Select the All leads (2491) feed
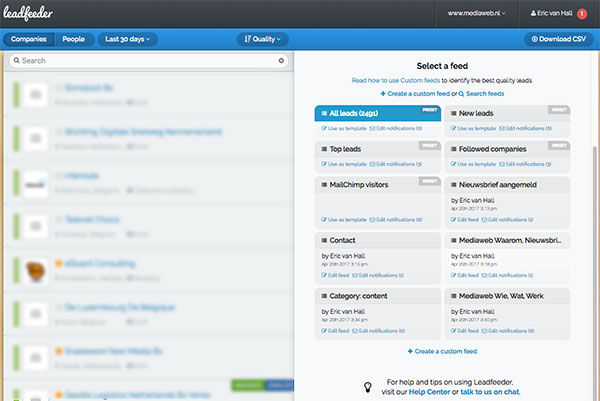 378,113
